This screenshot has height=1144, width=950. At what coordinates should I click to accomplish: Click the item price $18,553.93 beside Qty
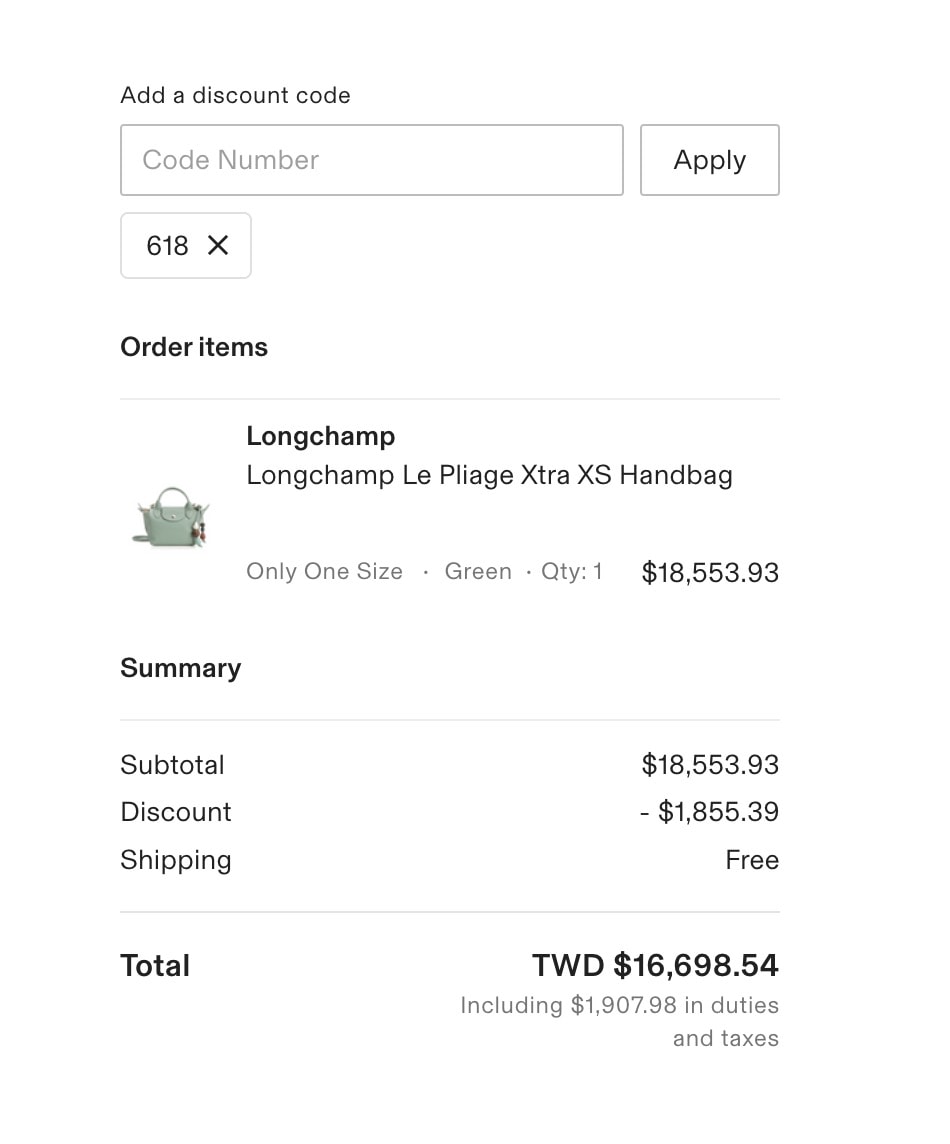point(710,572)
